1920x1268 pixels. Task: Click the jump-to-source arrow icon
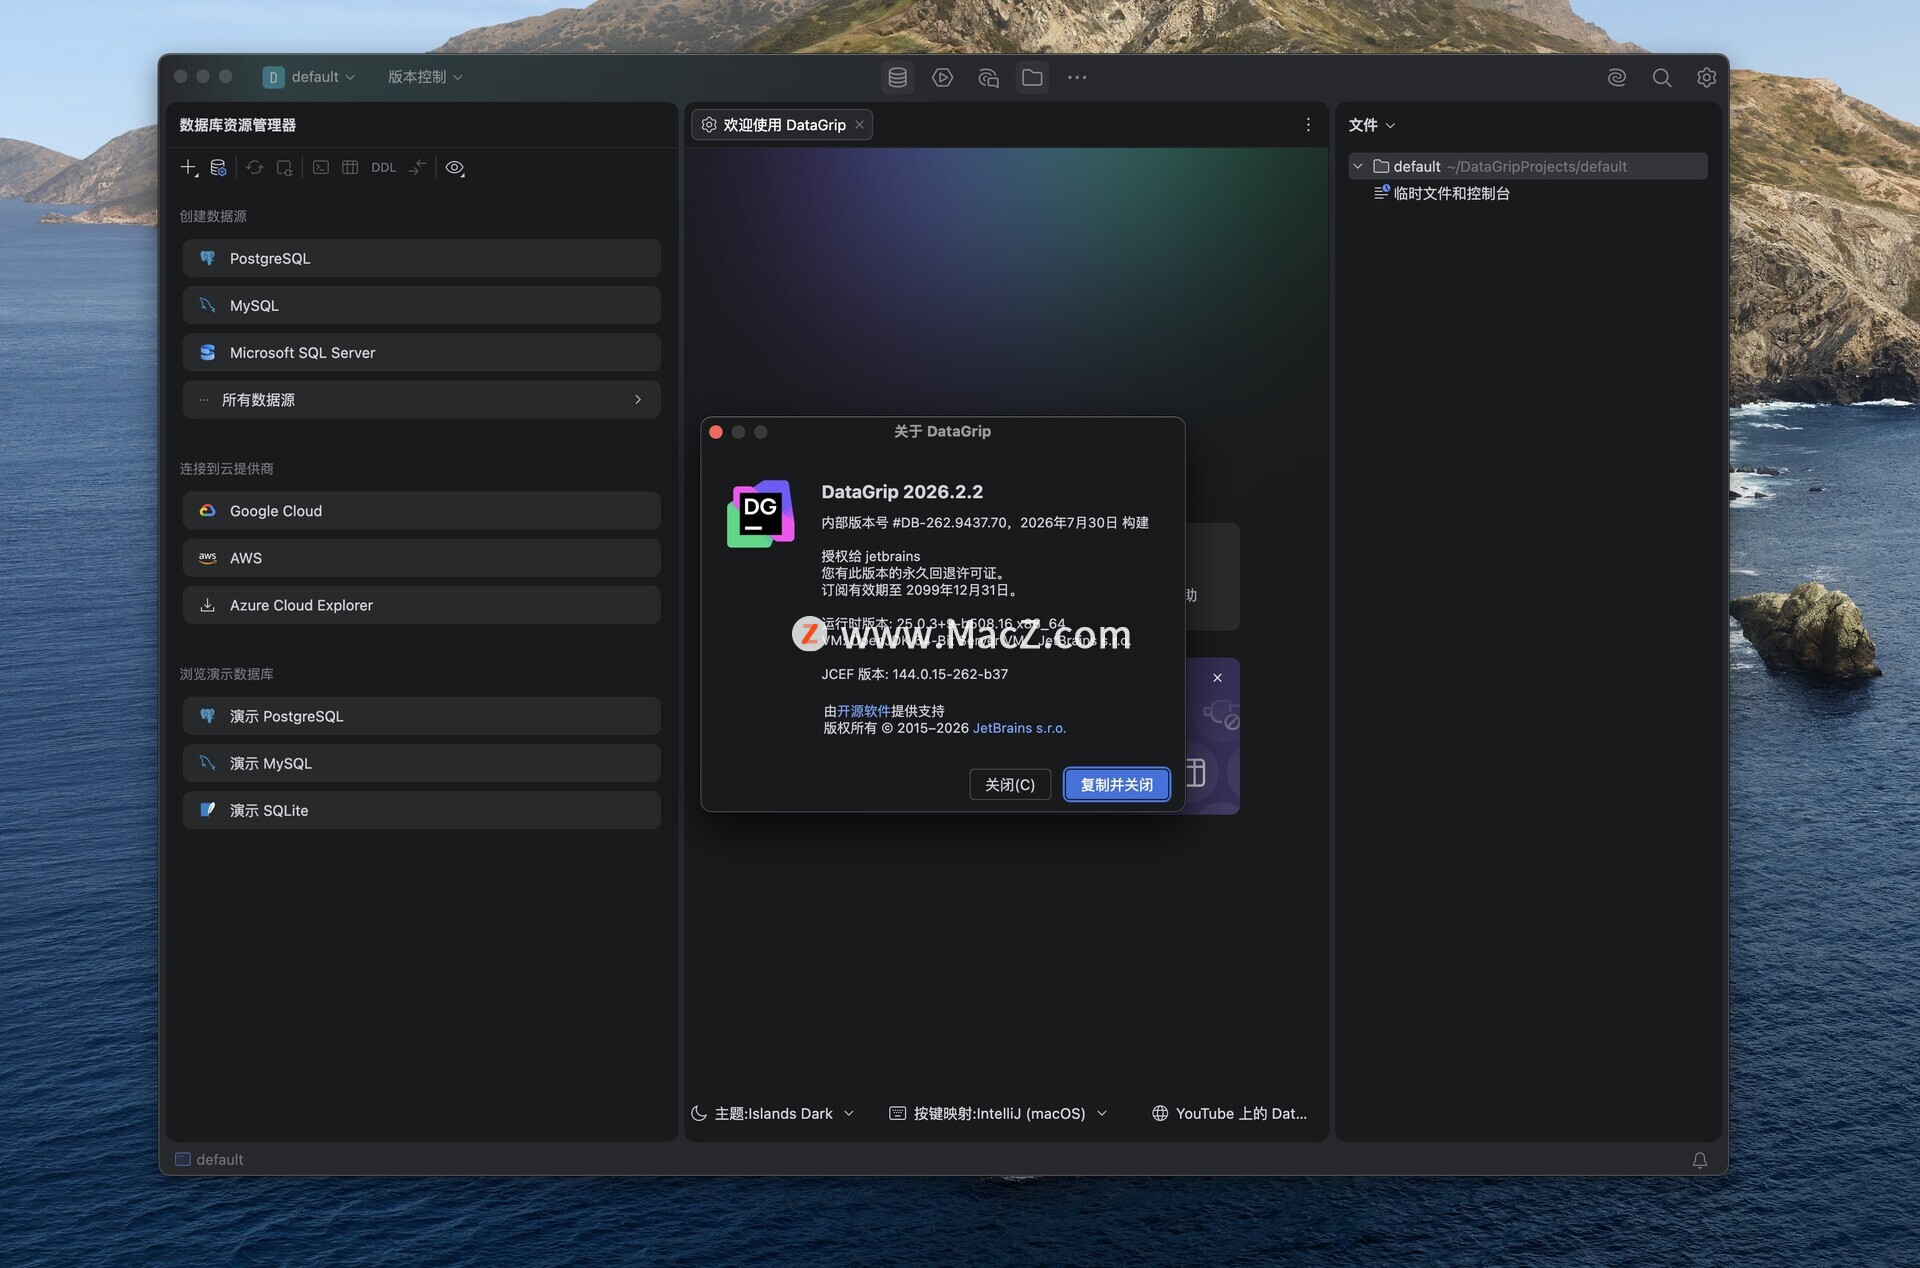pyautogui.click(x=418, y=167)
